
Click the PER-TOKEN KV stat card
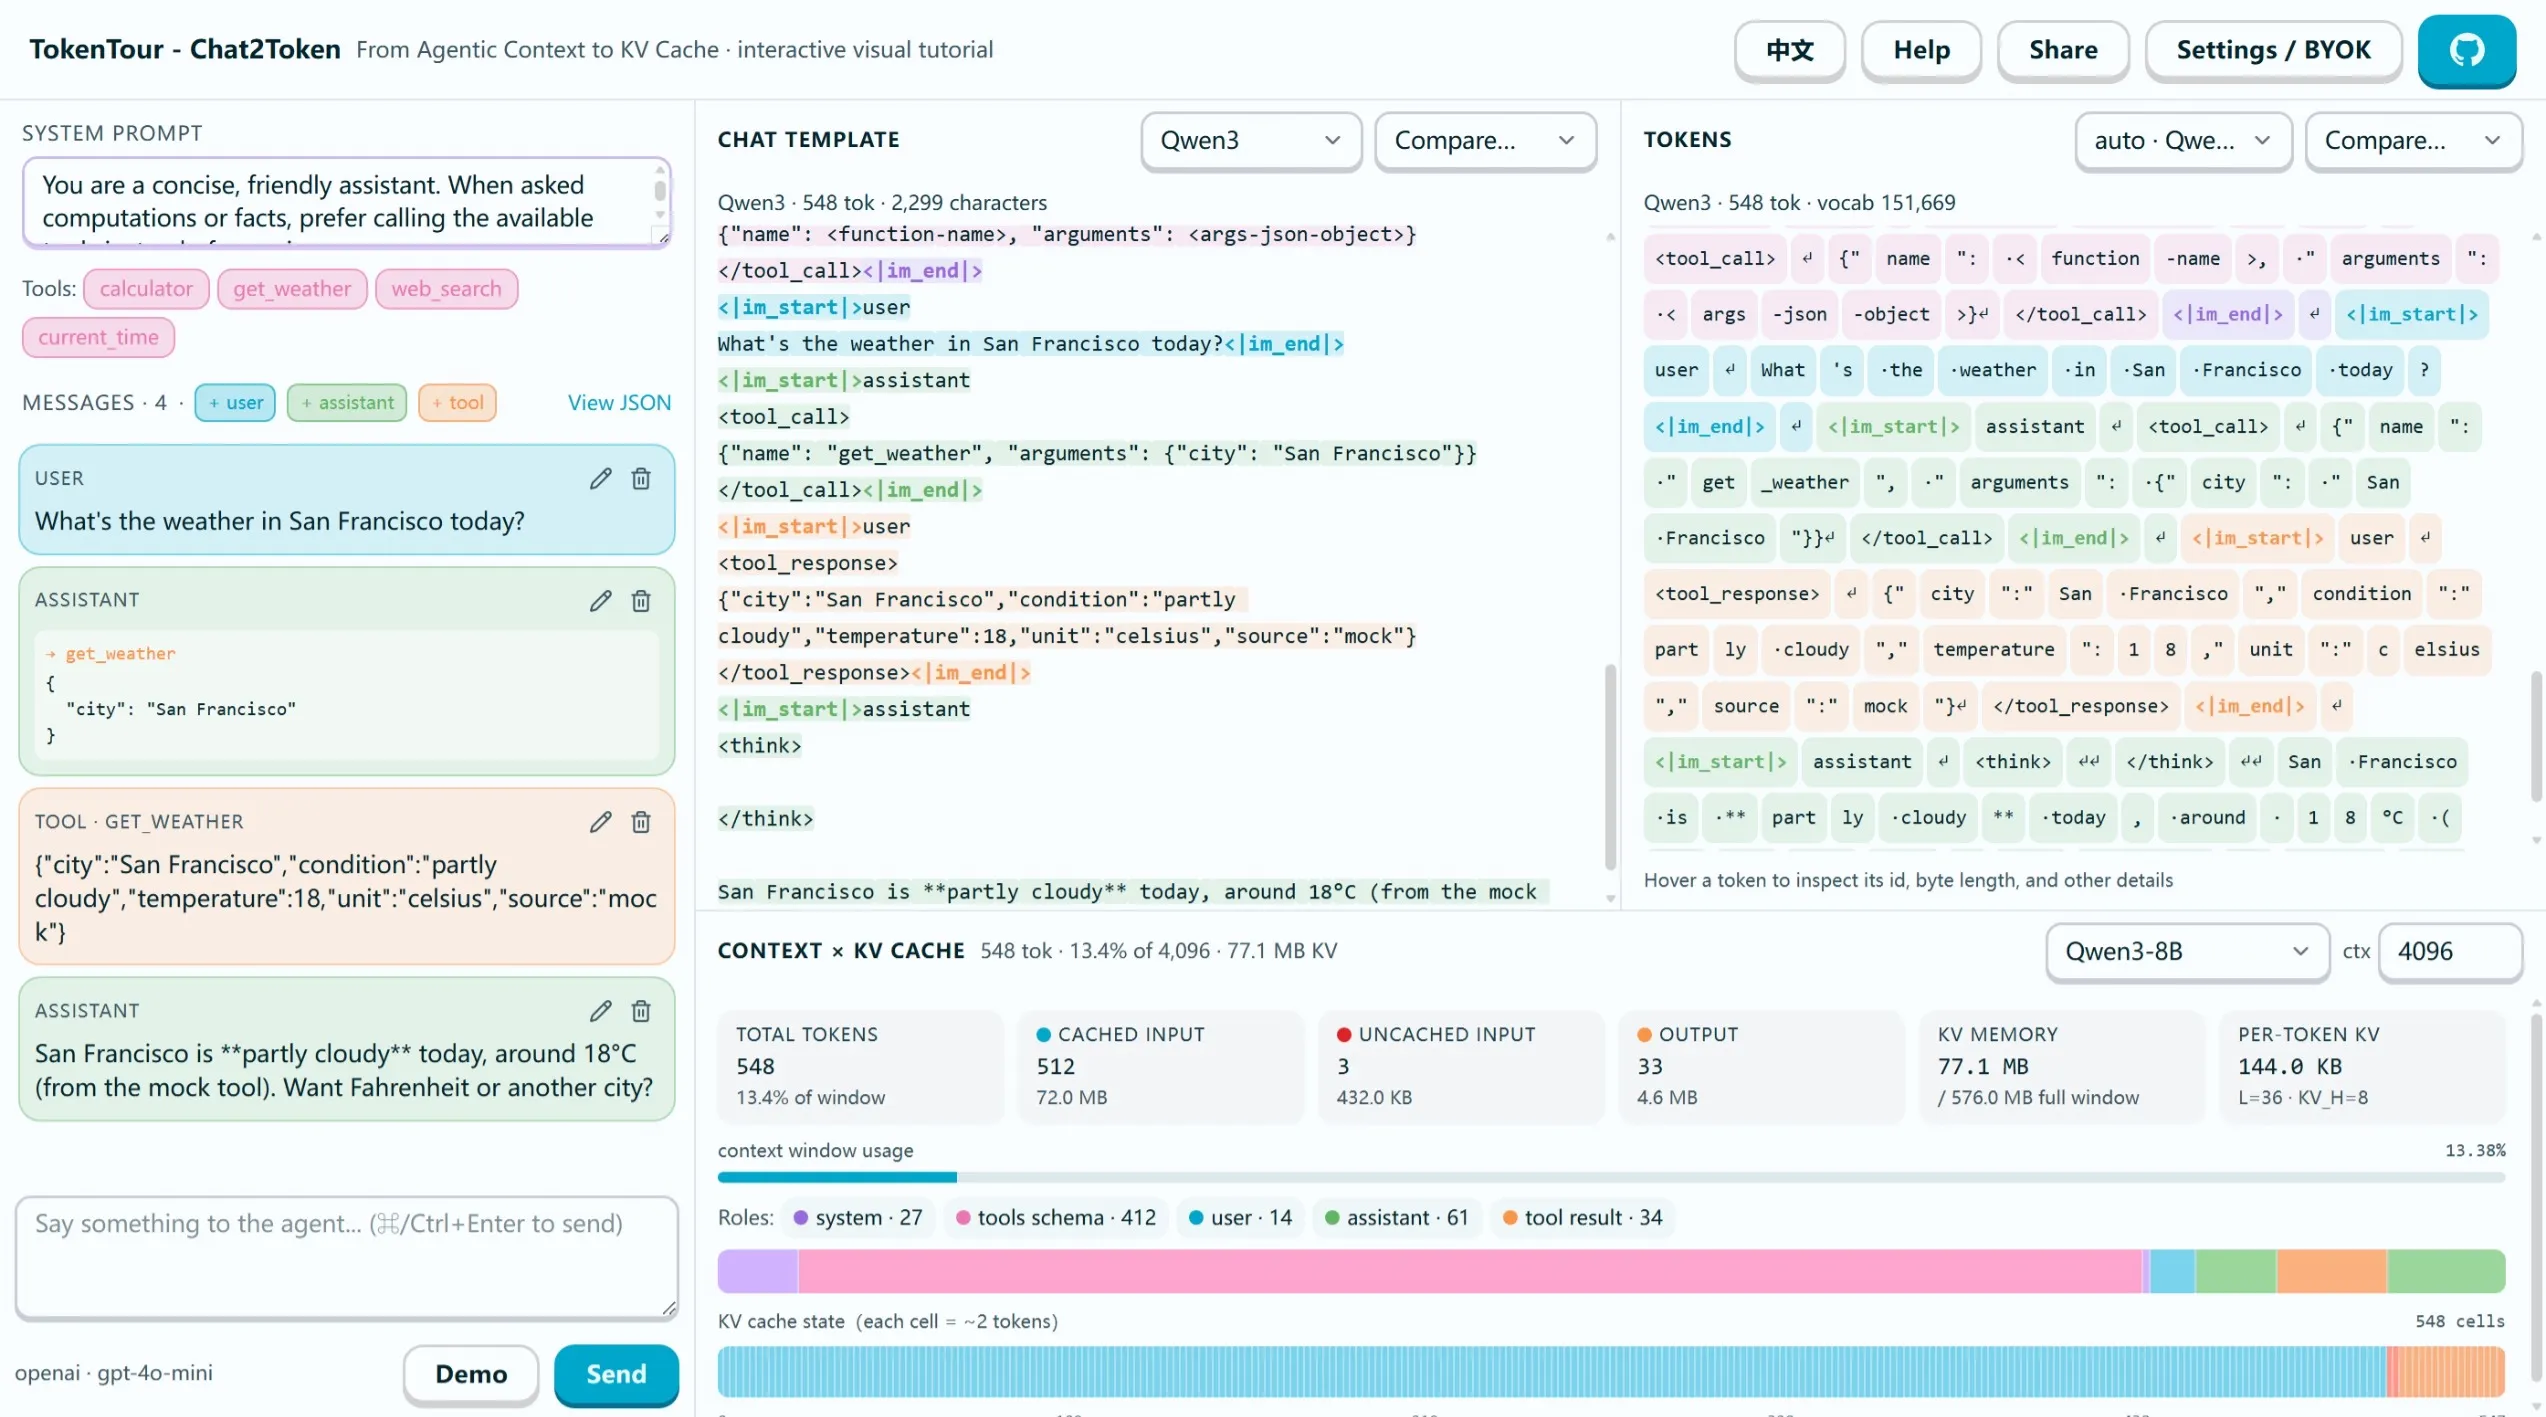(2361, 1066)
